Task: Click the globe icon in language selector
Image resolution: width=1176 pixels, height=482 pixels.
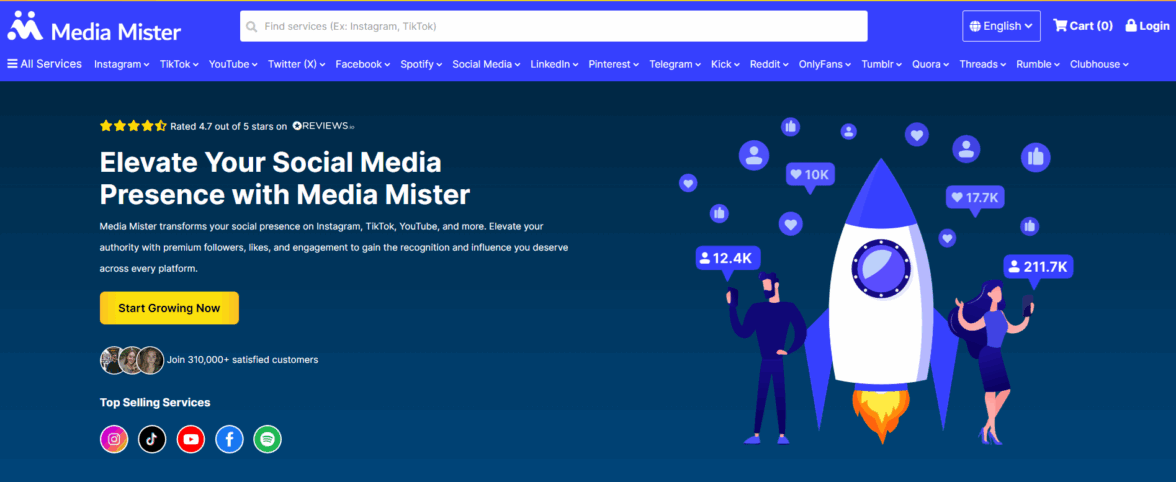Action: tap(975, 26)
